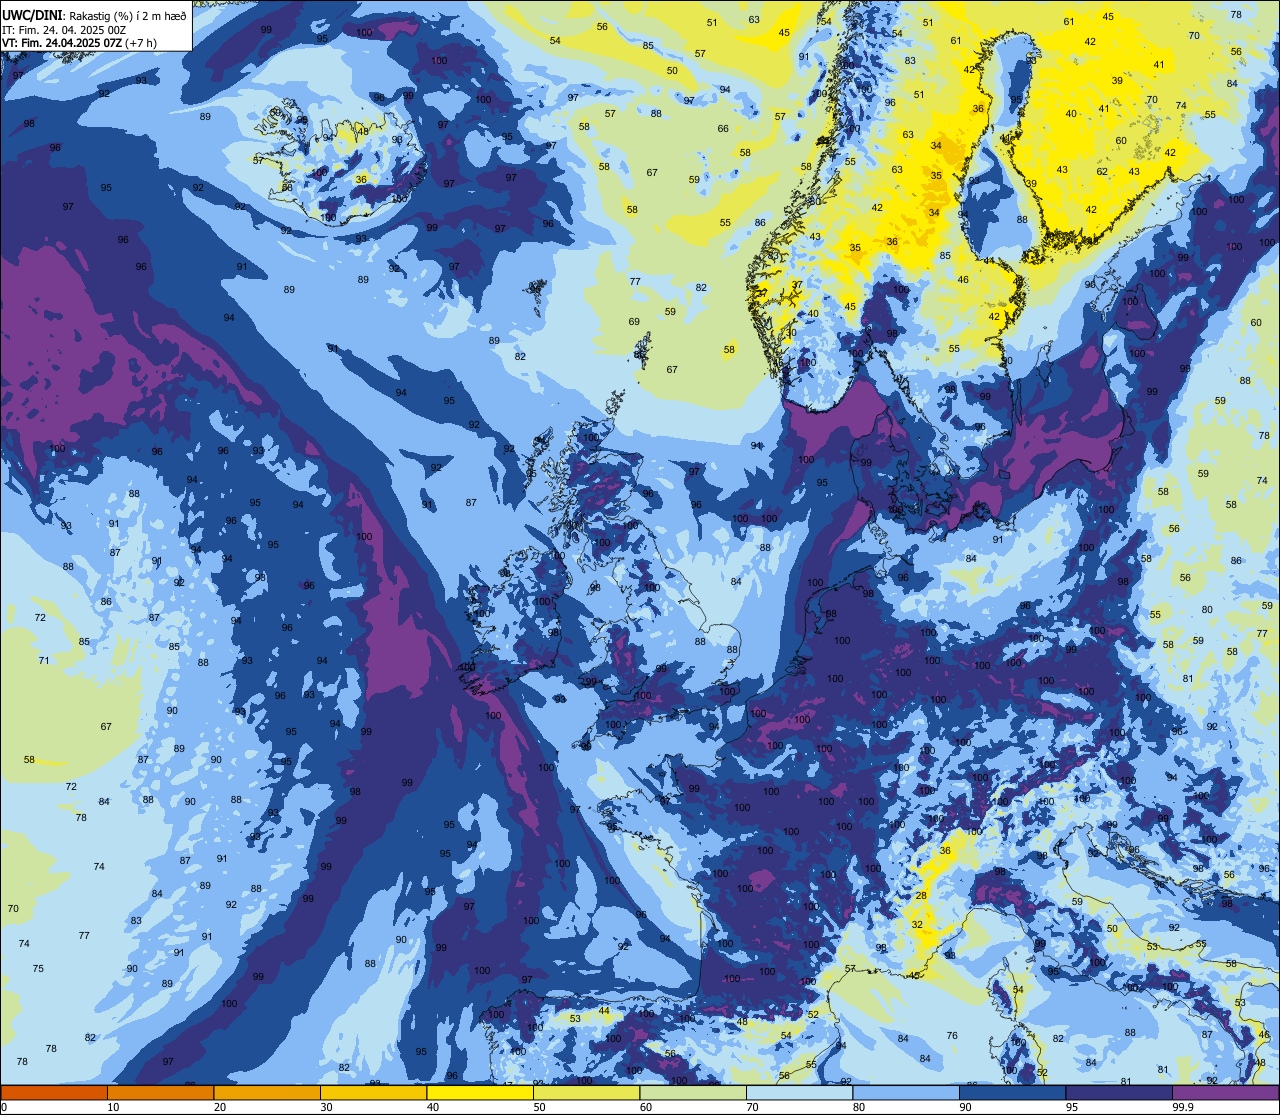
Task: Click the humidity value '75' on the map
Action: tap(38, 968)
